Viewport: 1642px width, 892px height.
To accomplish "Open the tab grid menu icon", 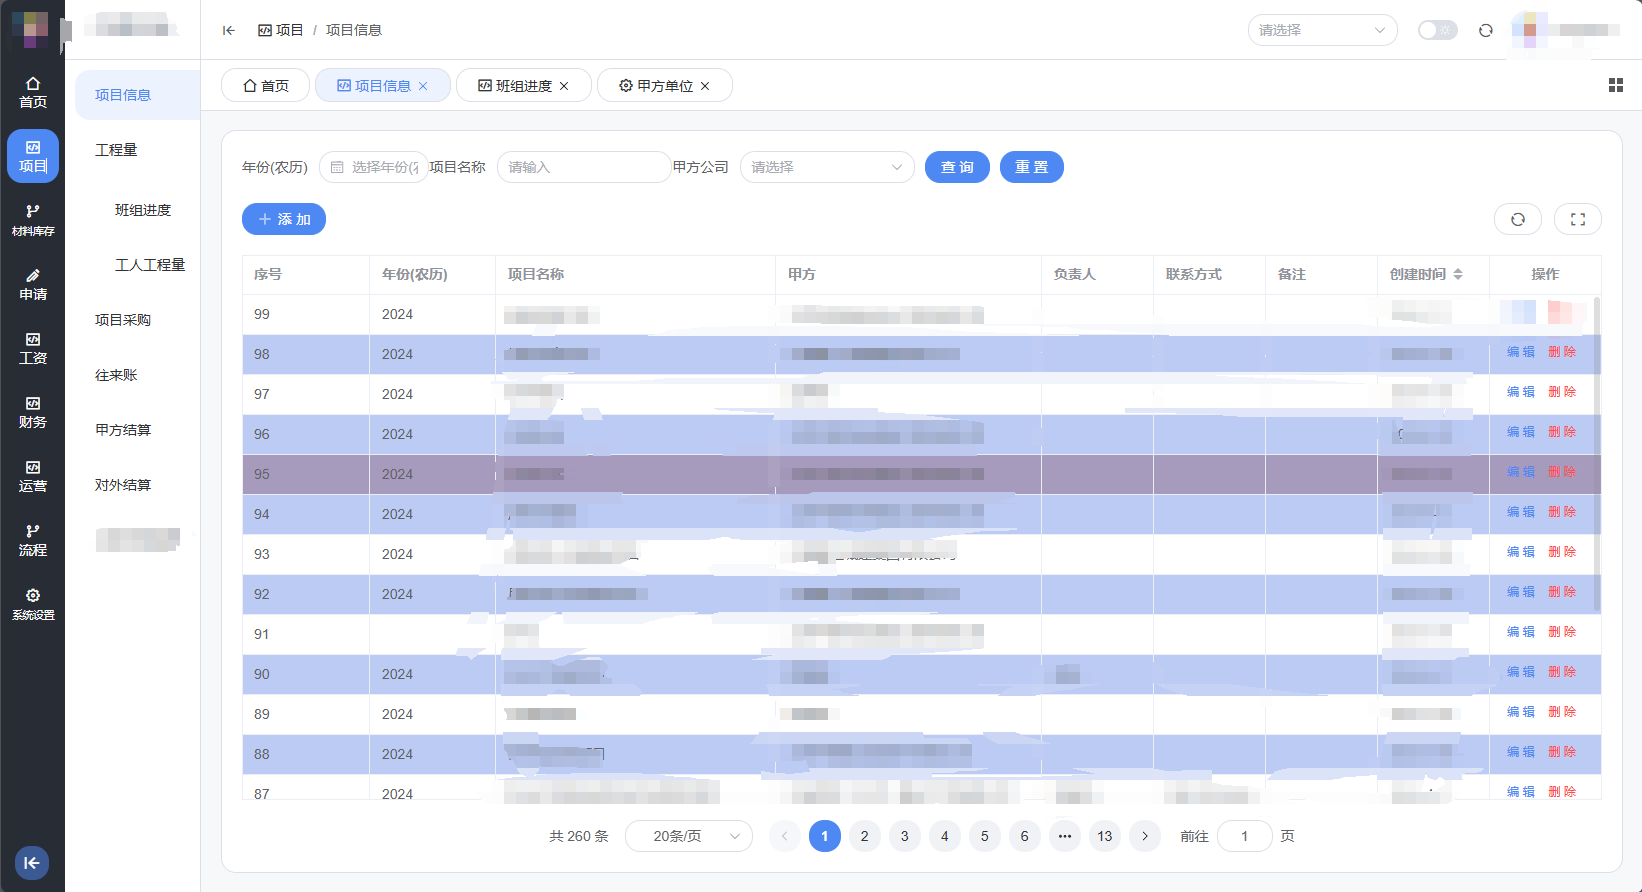I will (x=1615, y=85).
